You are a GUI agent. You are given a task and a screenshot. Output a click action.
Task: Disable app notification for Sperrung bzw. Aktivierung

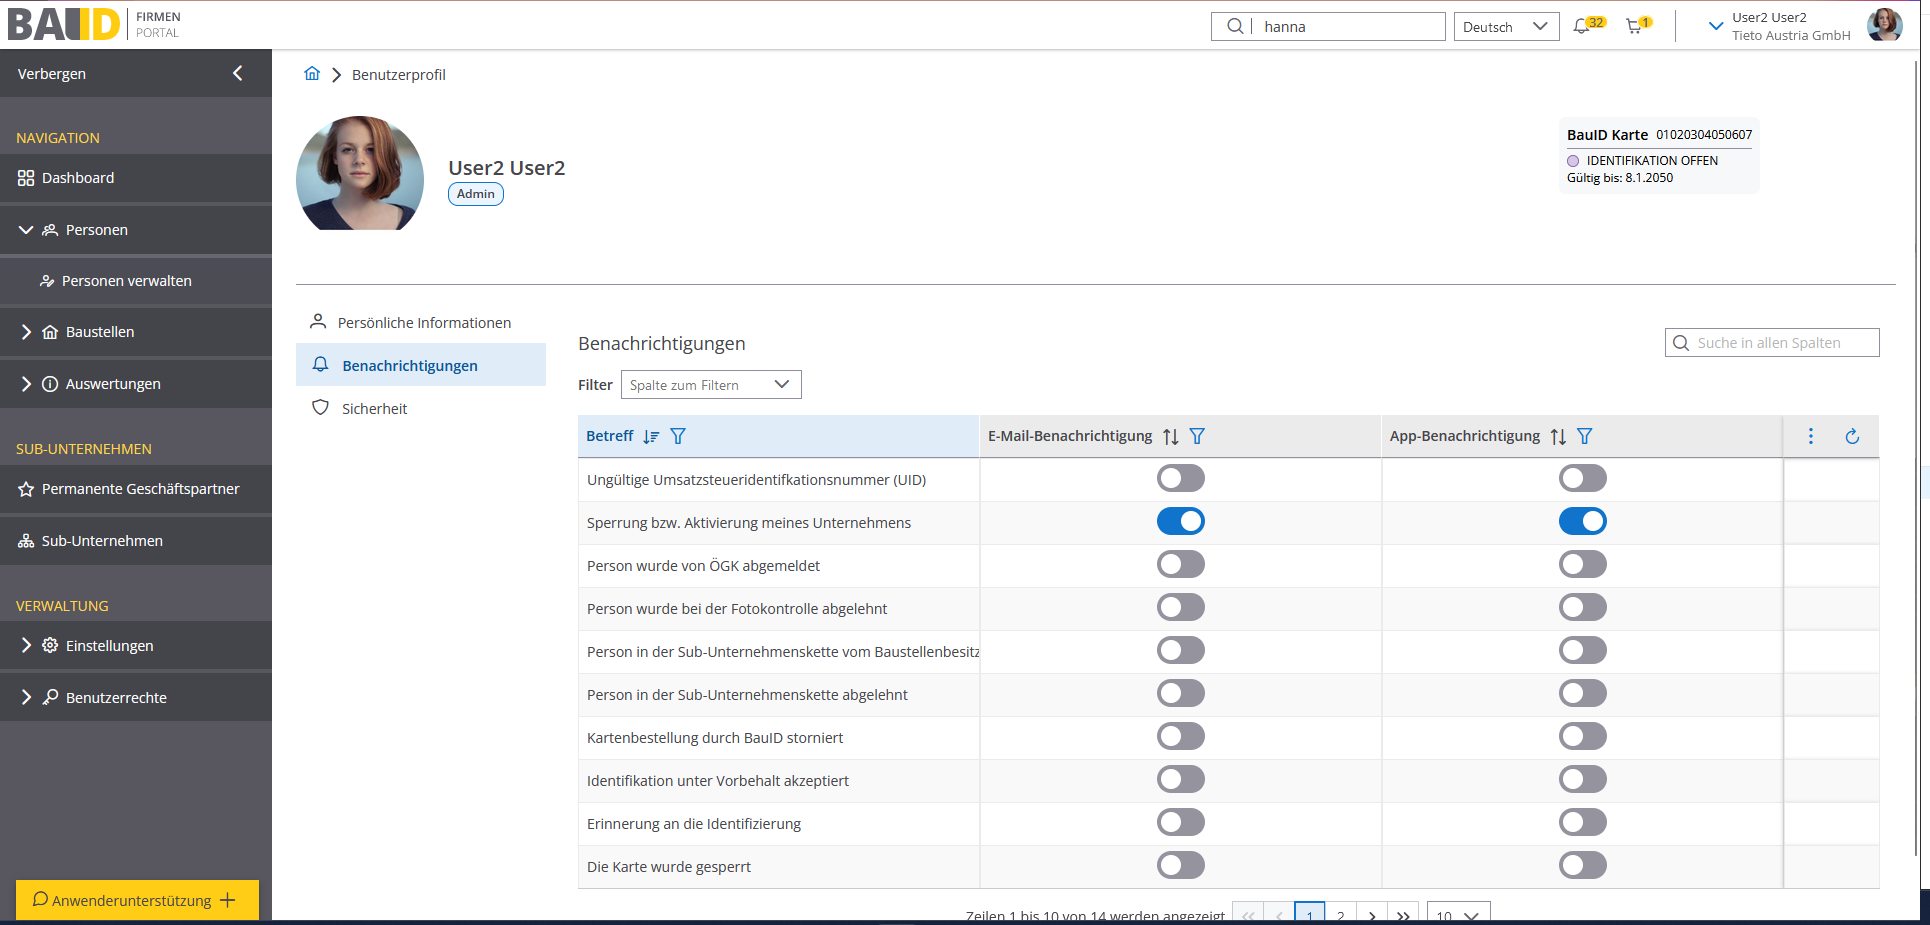tap(1583, 521)
